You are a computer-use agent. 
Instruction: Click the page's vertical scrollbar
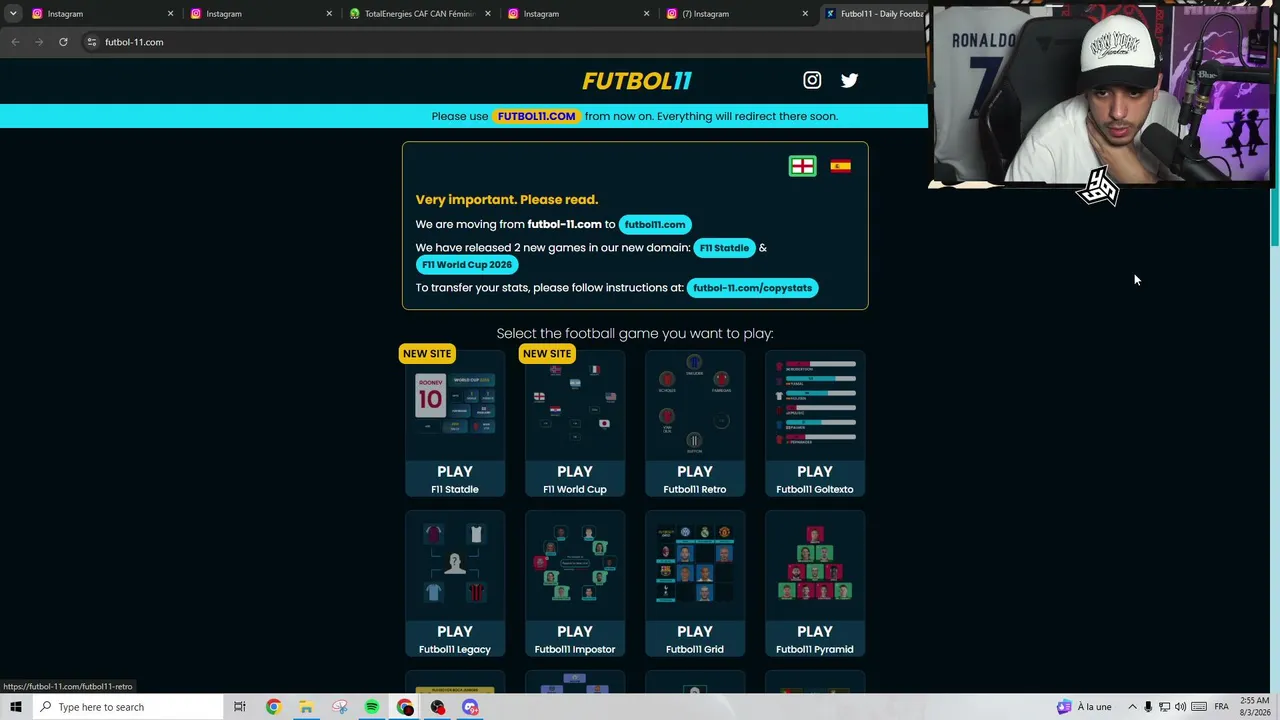(1275, 215)
